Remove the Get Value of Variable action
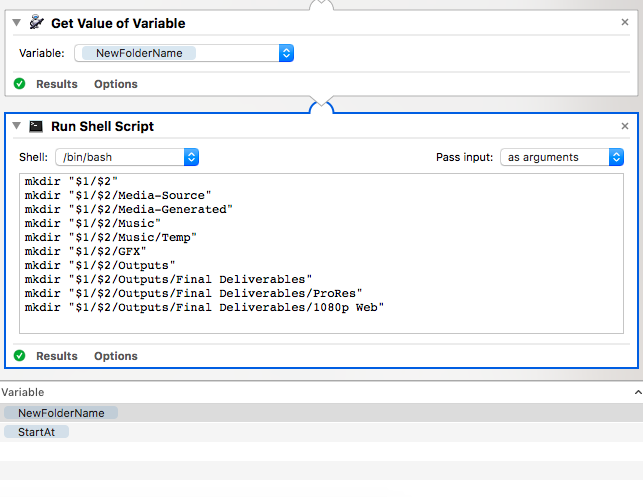This screenshot has height=497, width=643. point(625,23)
